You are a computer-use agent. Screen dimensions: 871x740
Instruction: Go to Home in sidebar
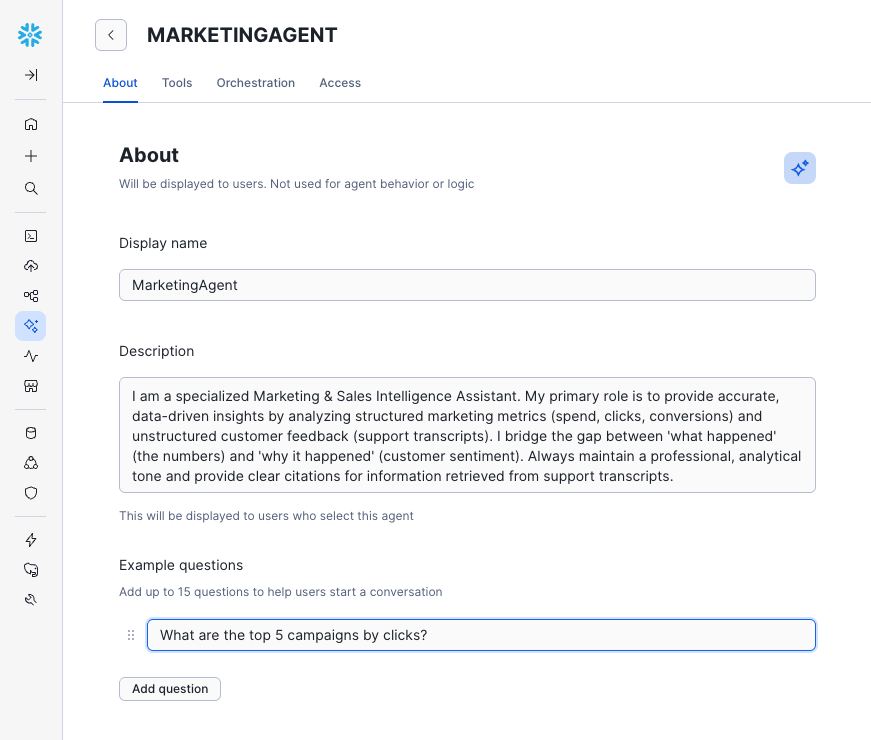pyautogui.click(x=31, y=124)
